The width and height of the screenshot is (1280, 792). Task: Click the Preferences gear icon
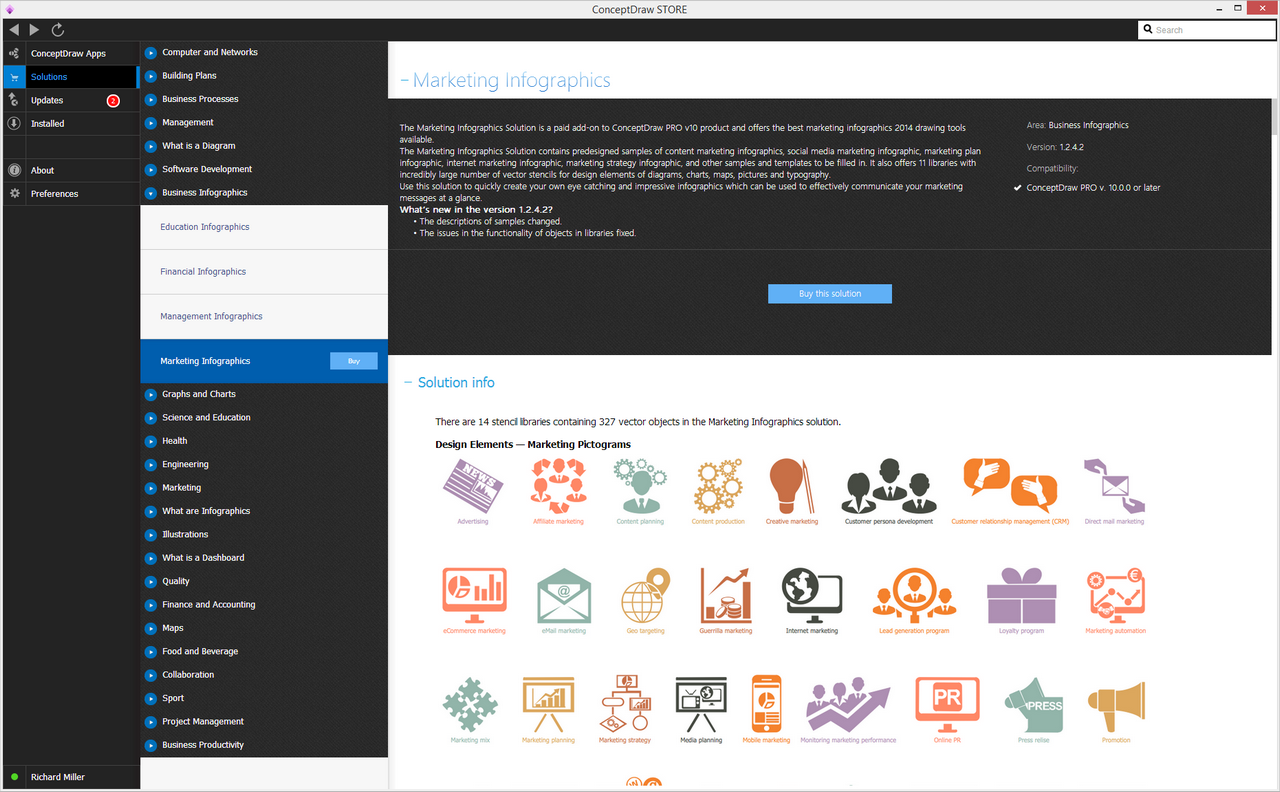(x=14, y=194)
